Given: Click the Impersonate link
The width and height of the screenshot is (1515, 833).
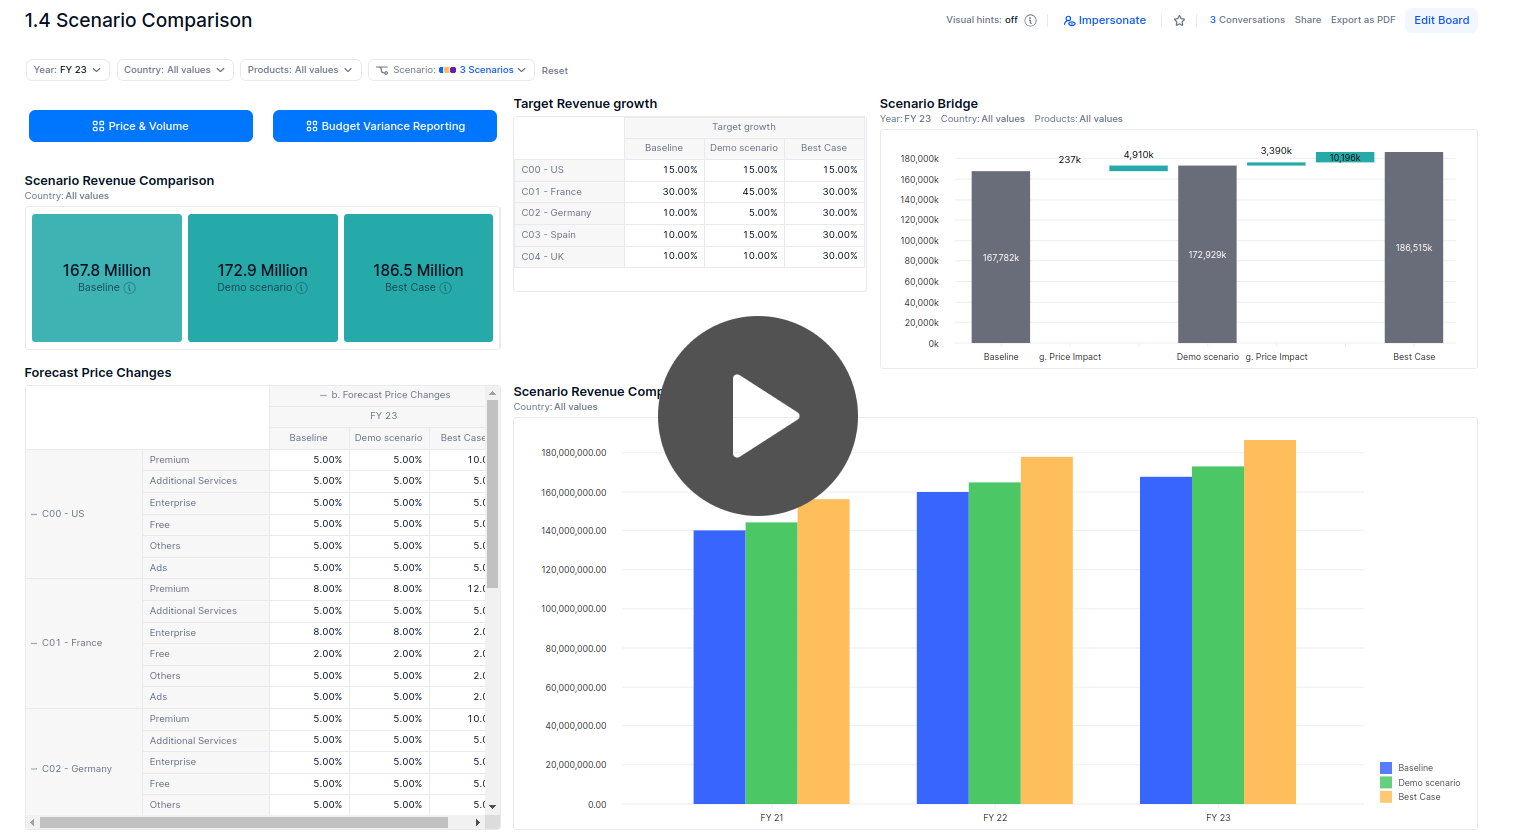Looking at the screenshot, I should tap(1105, 20).
